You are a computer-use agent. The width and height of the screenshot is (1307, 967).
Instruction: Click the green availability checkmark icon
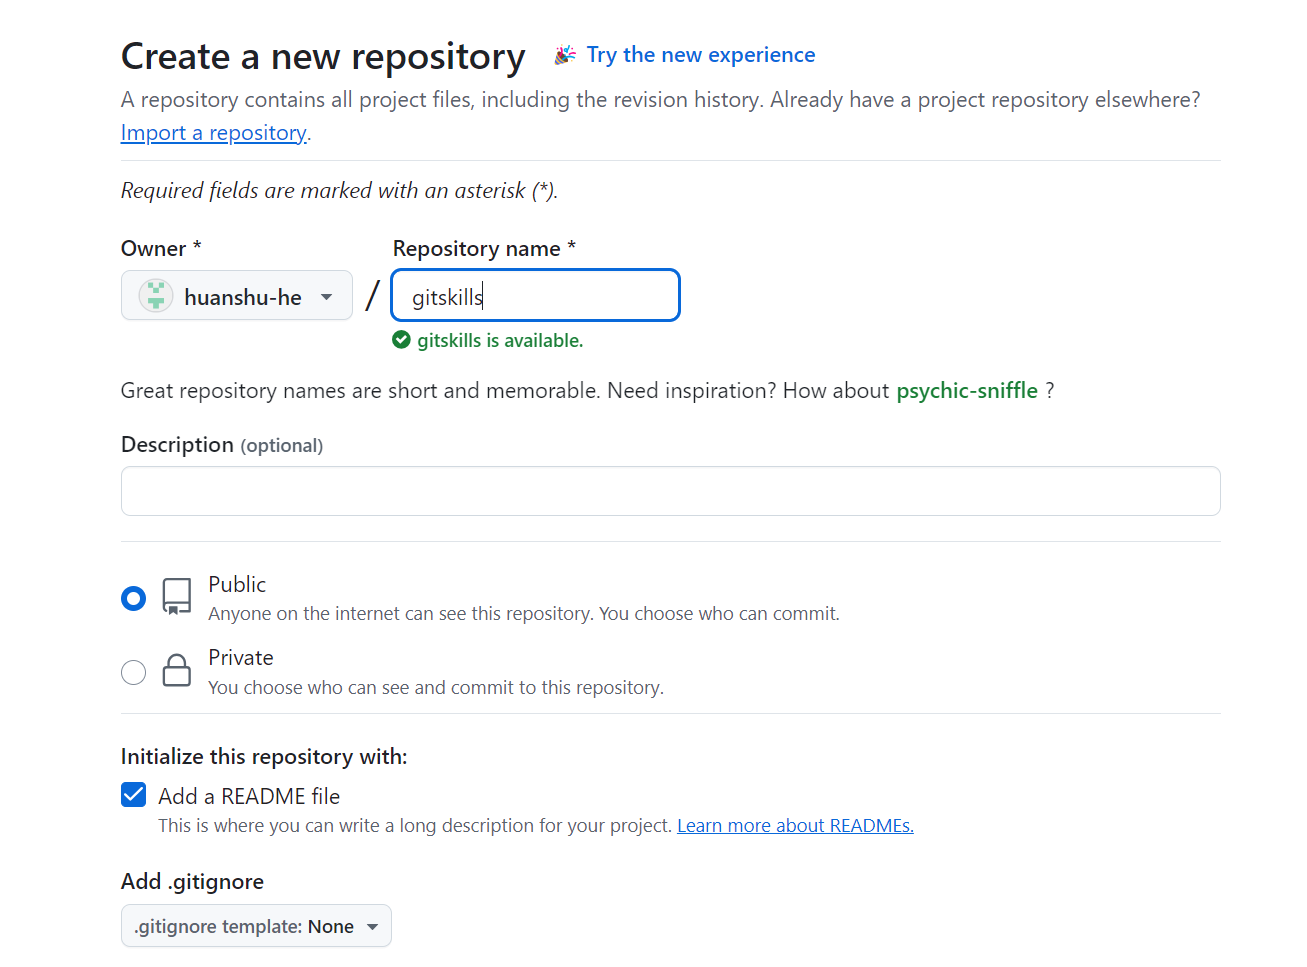(402, 340)
